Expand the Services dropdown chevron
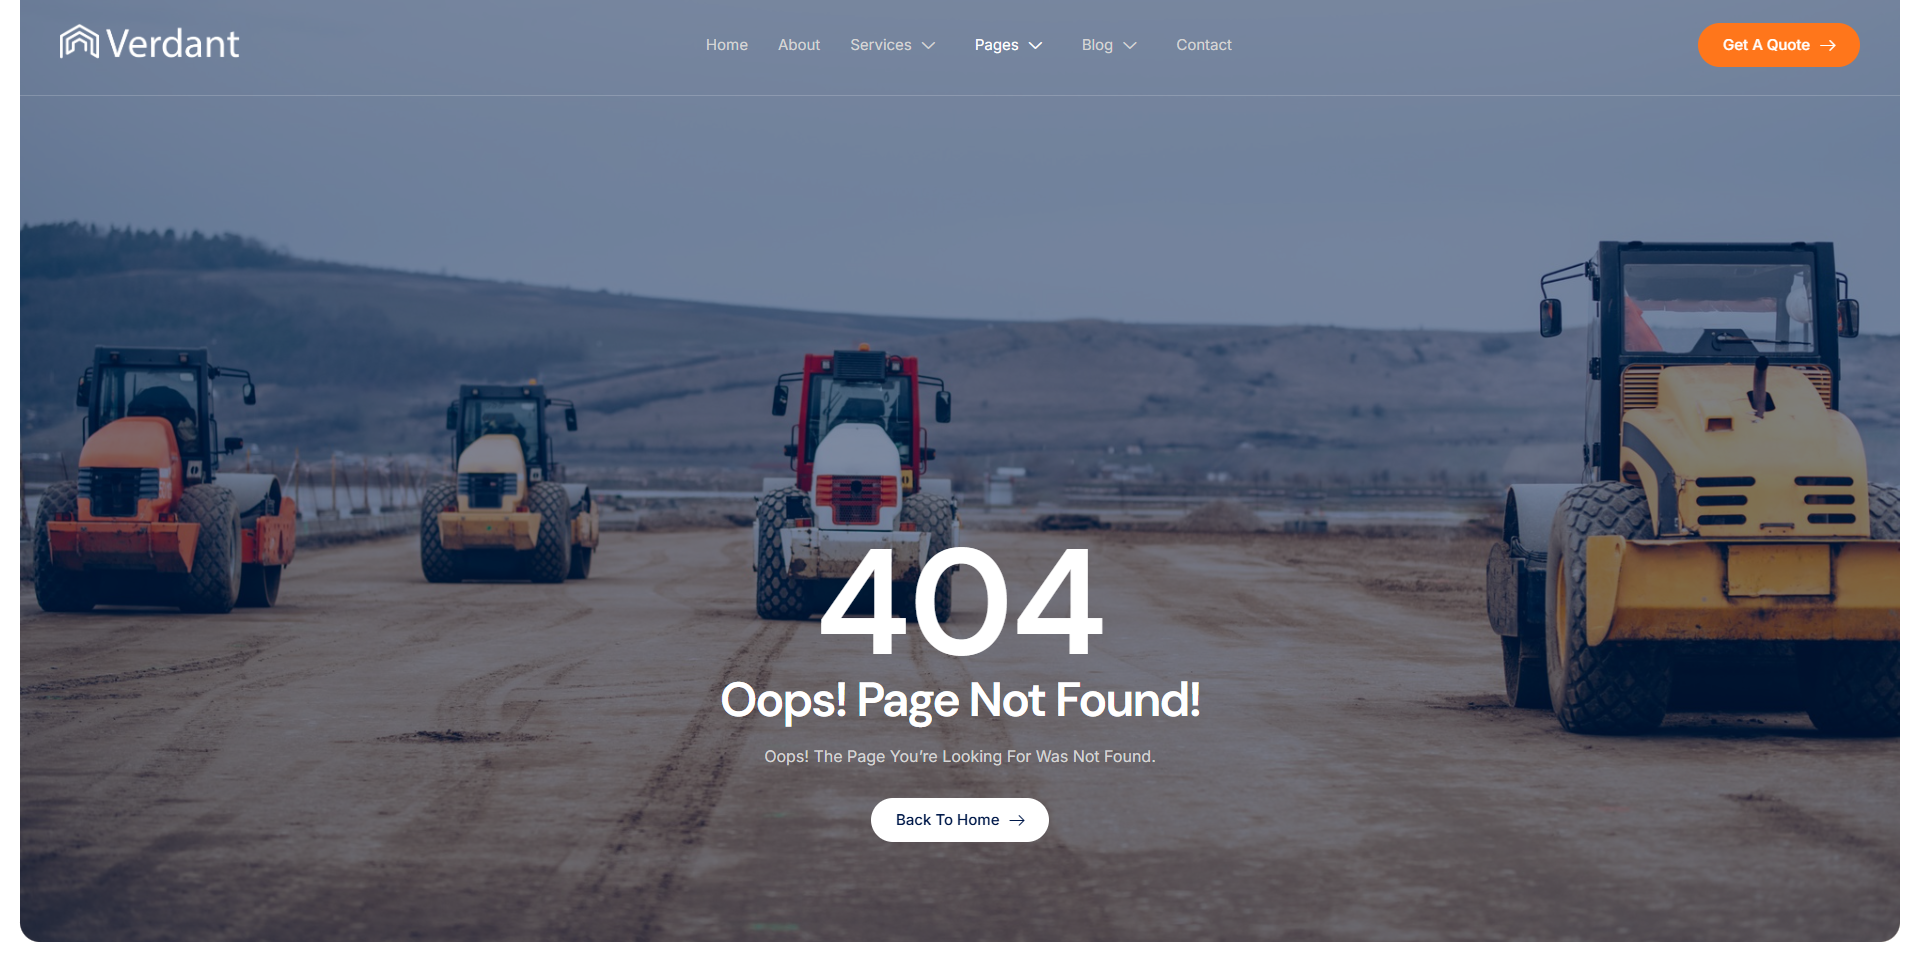Viewport: 1920px width, 962px height. 928,46
